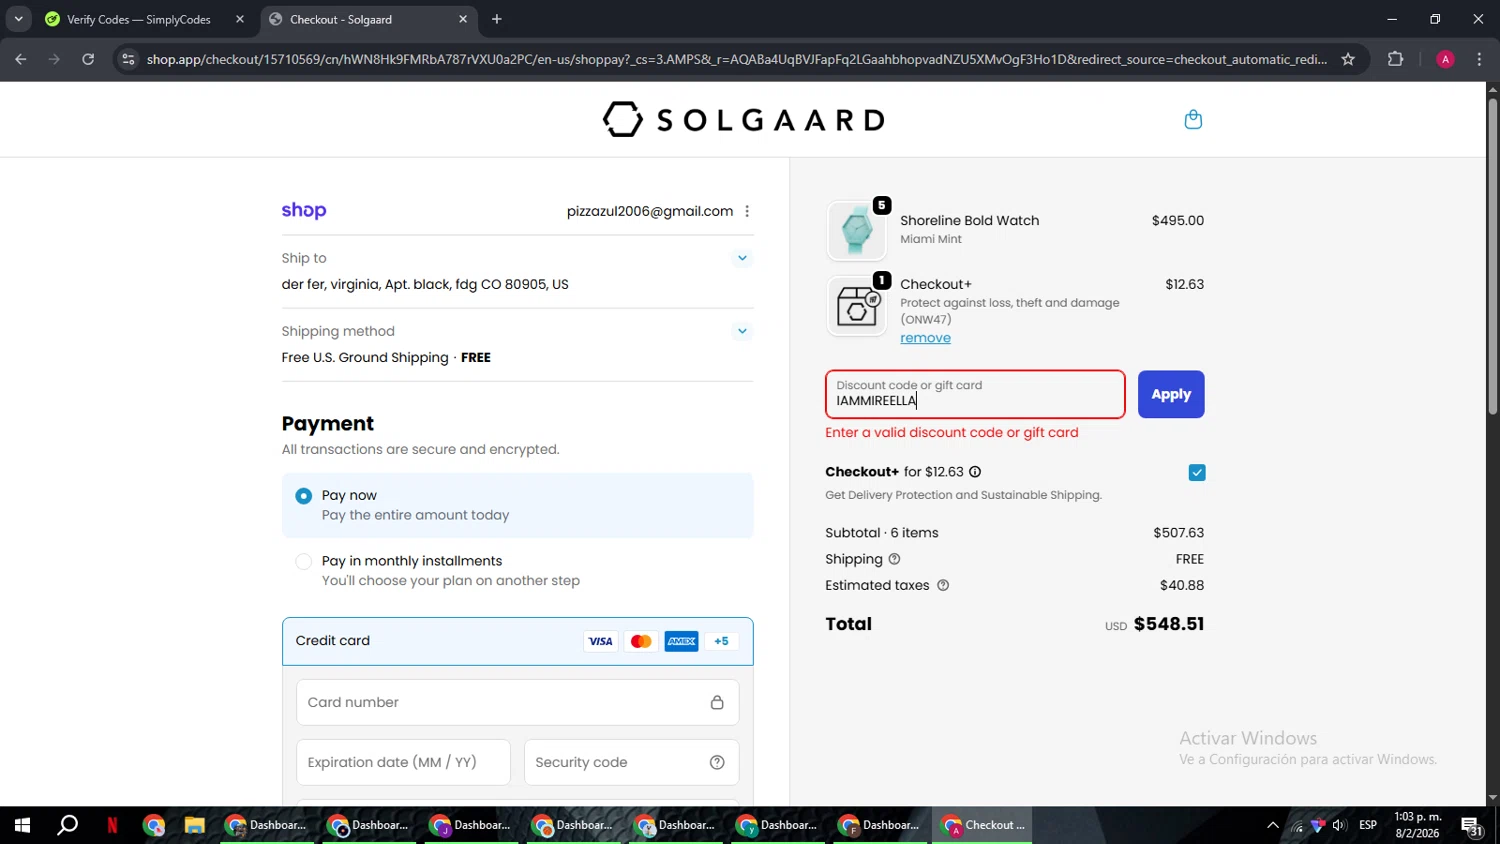Click the Shoreline Bold Watch name
This screenshot has height=844, width=1500.
pyautogui.click(x=969, y=220)
